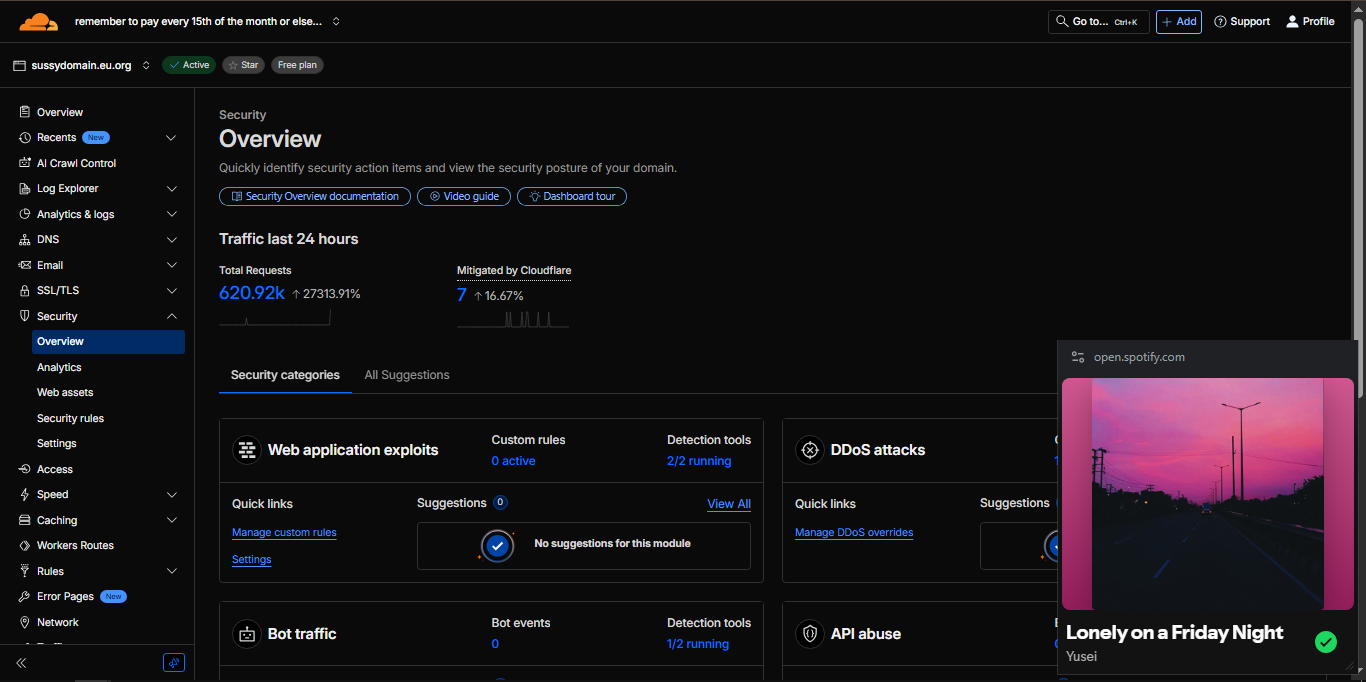This screenshot has height=682, width=1366.
Task: Toggle the green saved checkmark in Spotify popup
Action: click(x=1326, y=642)
